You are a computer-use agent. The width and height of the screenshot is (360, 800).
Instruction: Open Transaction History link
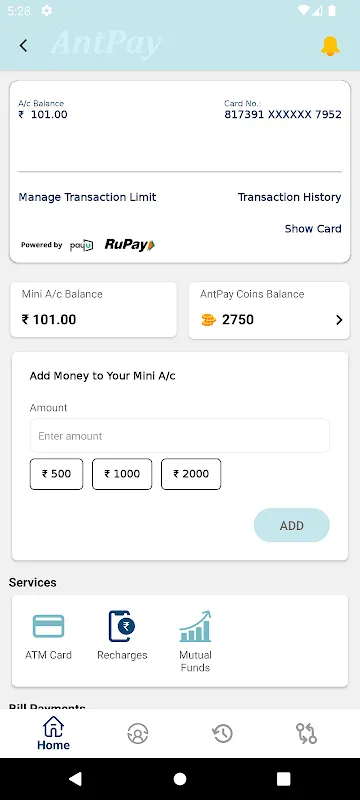click(290, 197)
